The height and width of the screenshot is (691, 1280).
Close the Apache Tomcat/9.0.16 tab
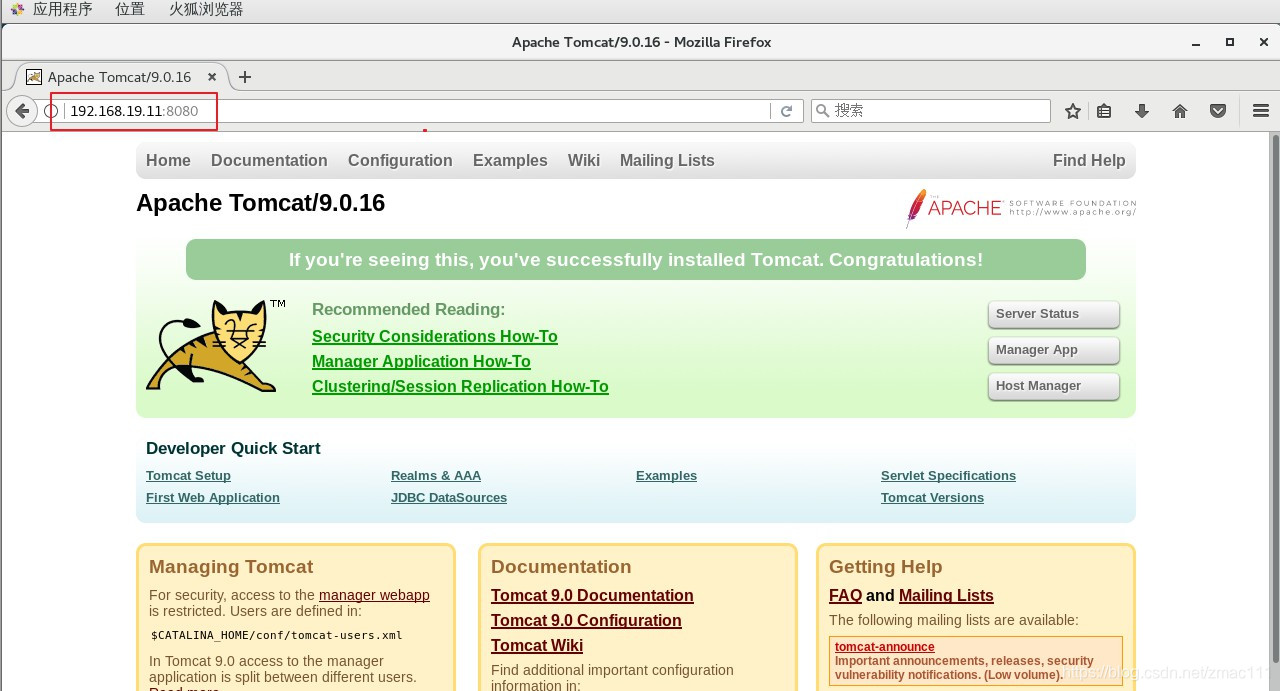click(x=212, y=77)
